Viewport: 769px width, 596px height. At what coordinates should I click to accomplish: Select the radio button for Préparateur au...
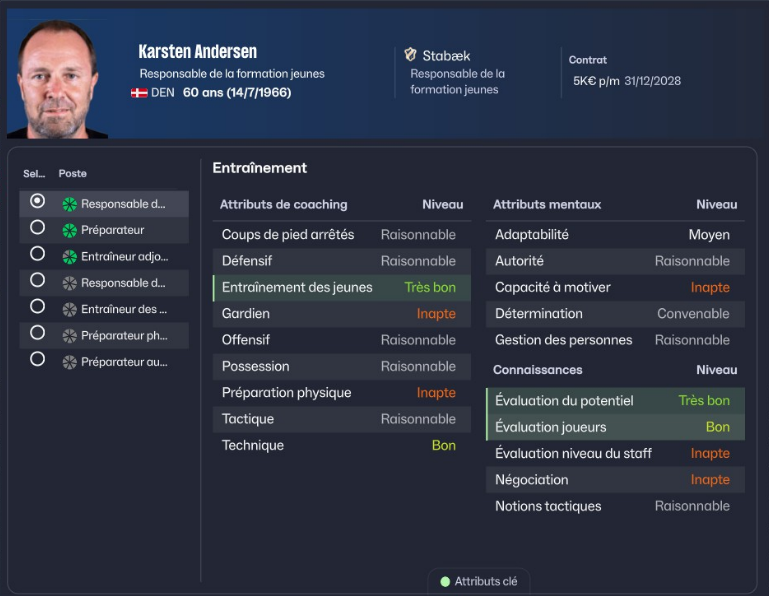point(38,359)
